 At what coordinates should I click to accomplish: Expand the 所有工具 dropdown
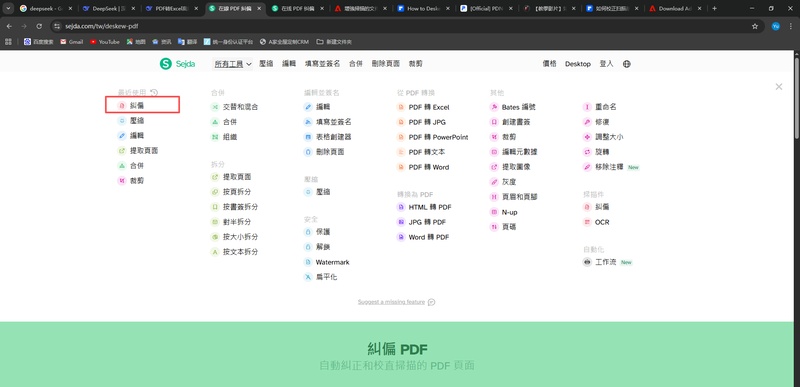[x=233, y=64]
